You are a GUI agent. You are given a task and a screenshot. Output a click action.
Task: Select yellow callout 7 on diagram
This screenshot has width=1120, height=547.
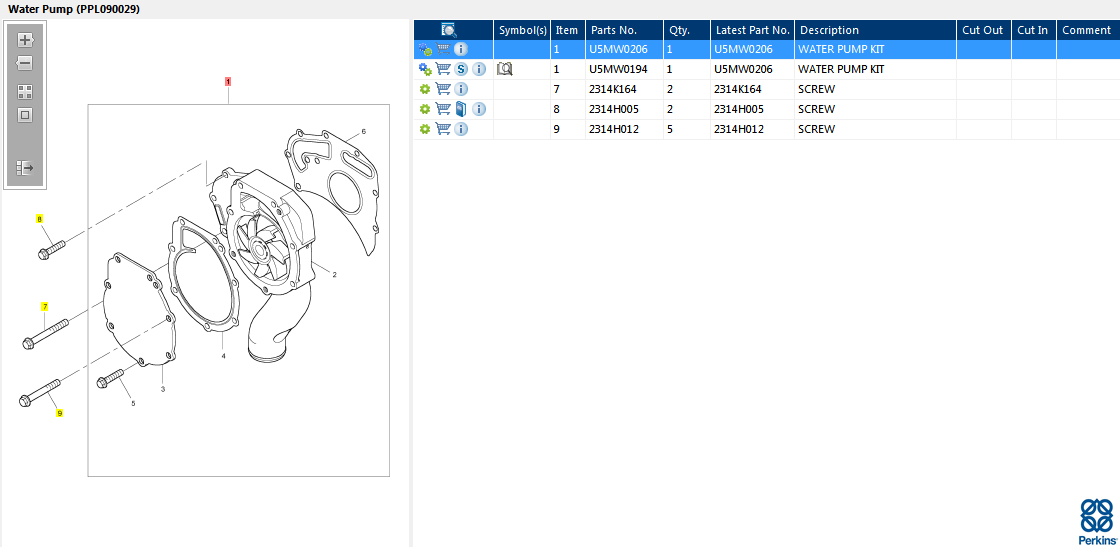click(x=45, y=306)
